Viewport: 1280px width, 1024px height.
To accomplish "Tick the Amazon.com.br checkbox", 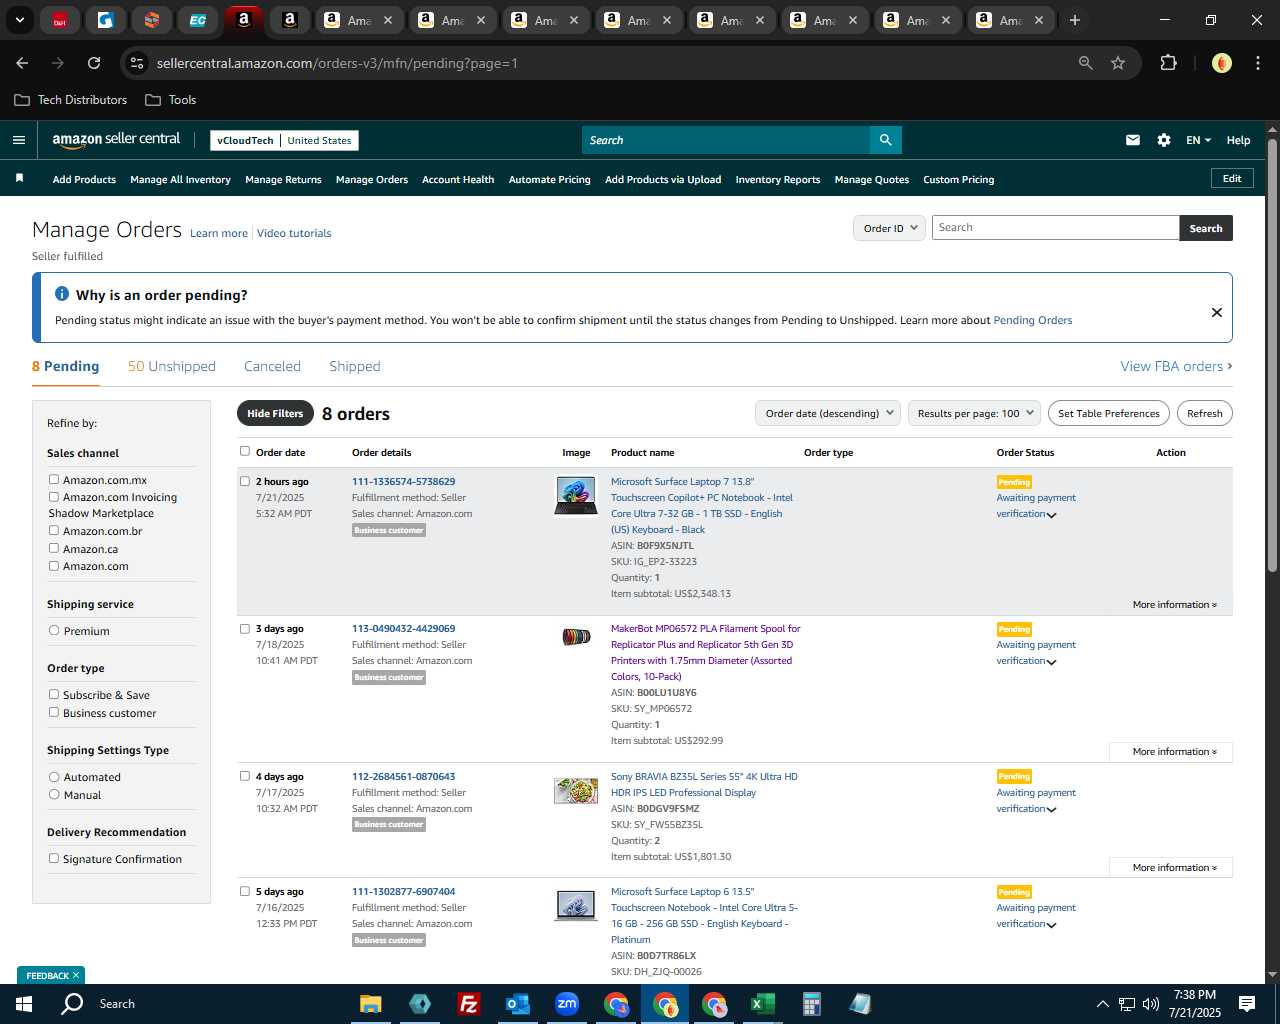I will coord(54,531).
